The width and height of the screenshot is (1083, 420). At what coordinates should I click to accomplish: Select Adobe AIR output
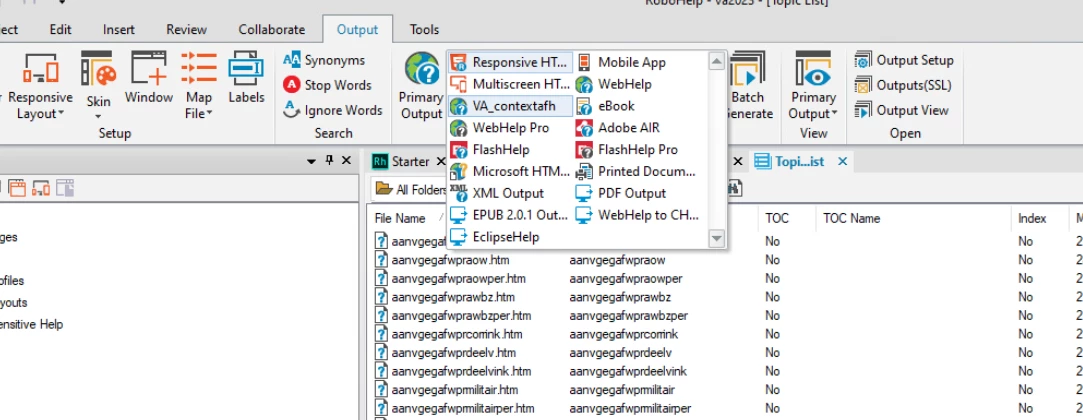click(639, 128)
